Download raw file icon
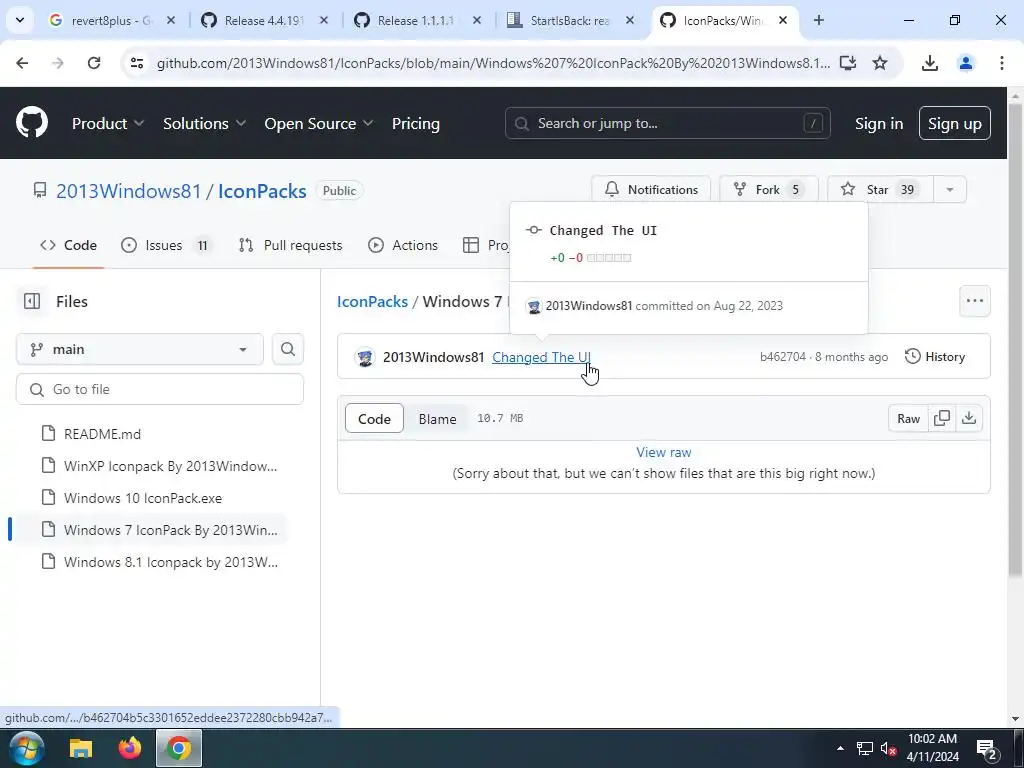1024x768 pixels. tap(969, 418)
